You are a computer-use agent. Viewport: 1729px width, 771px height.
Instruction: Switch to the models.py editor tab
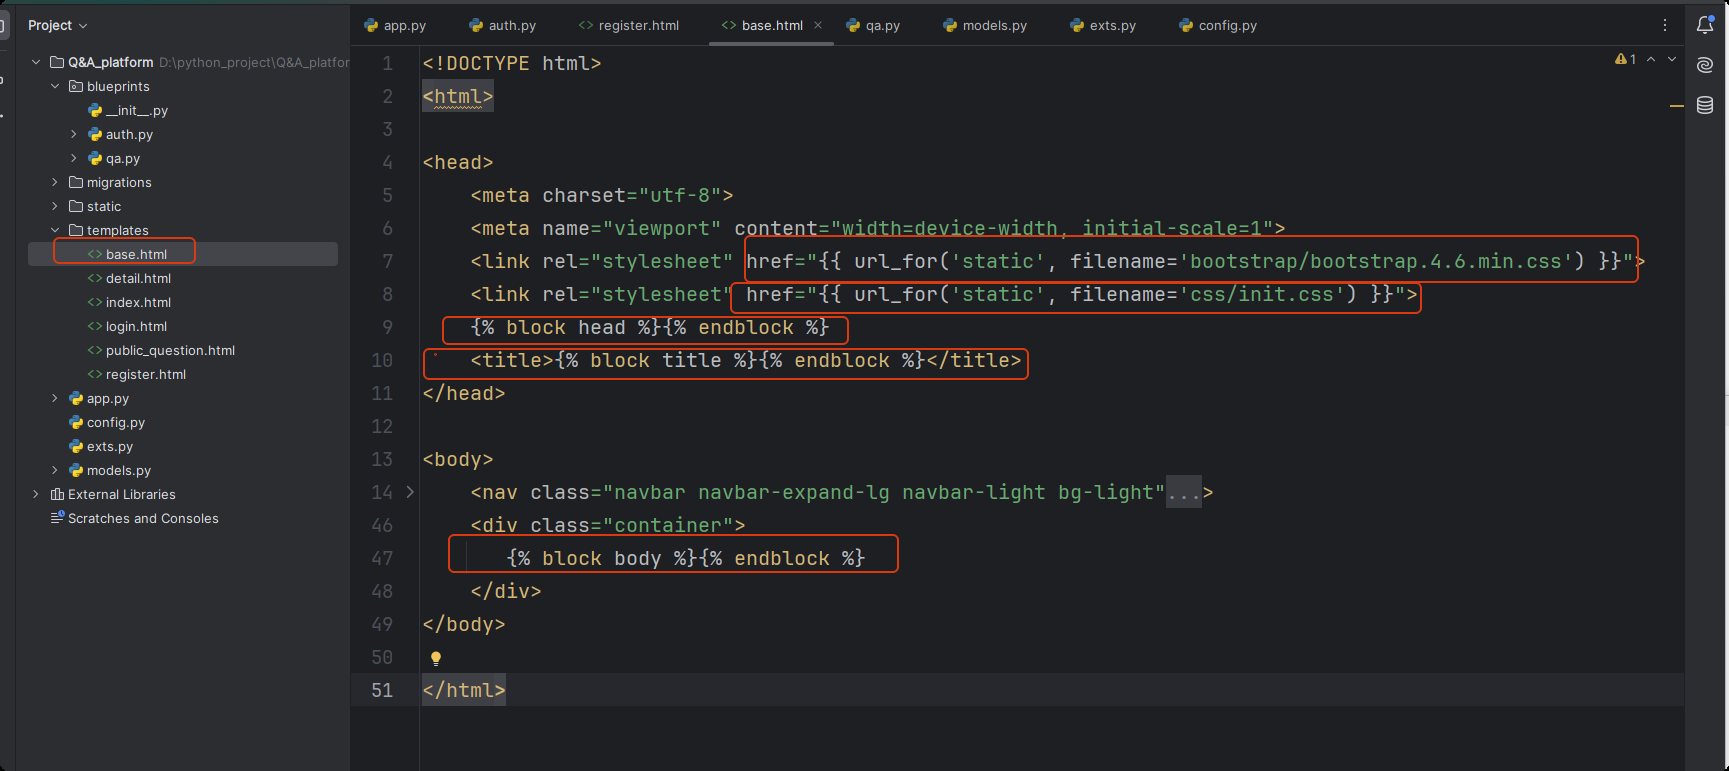985,25
